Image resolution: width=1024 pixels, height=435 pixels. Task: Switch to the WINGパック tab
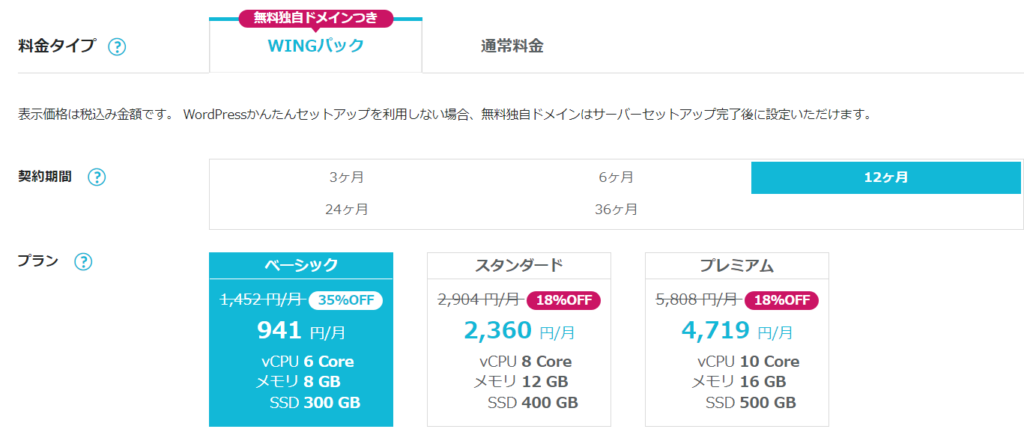315,46
